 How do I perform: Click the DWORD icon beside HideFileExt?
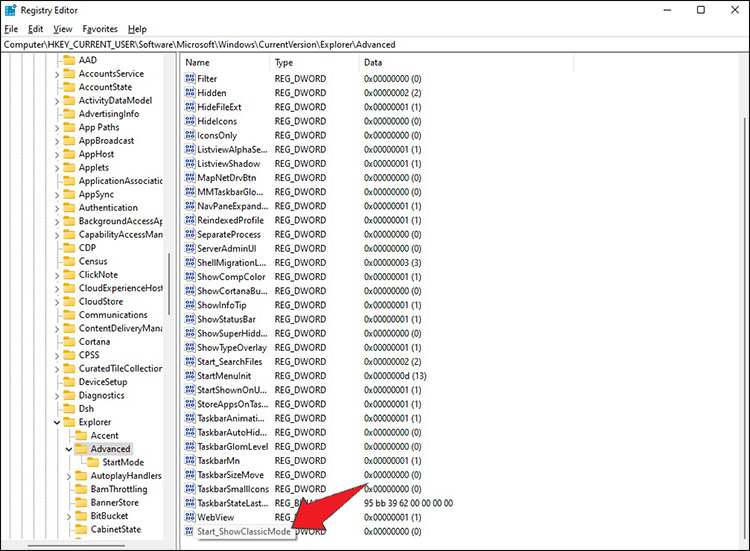[x=190, y=107]
